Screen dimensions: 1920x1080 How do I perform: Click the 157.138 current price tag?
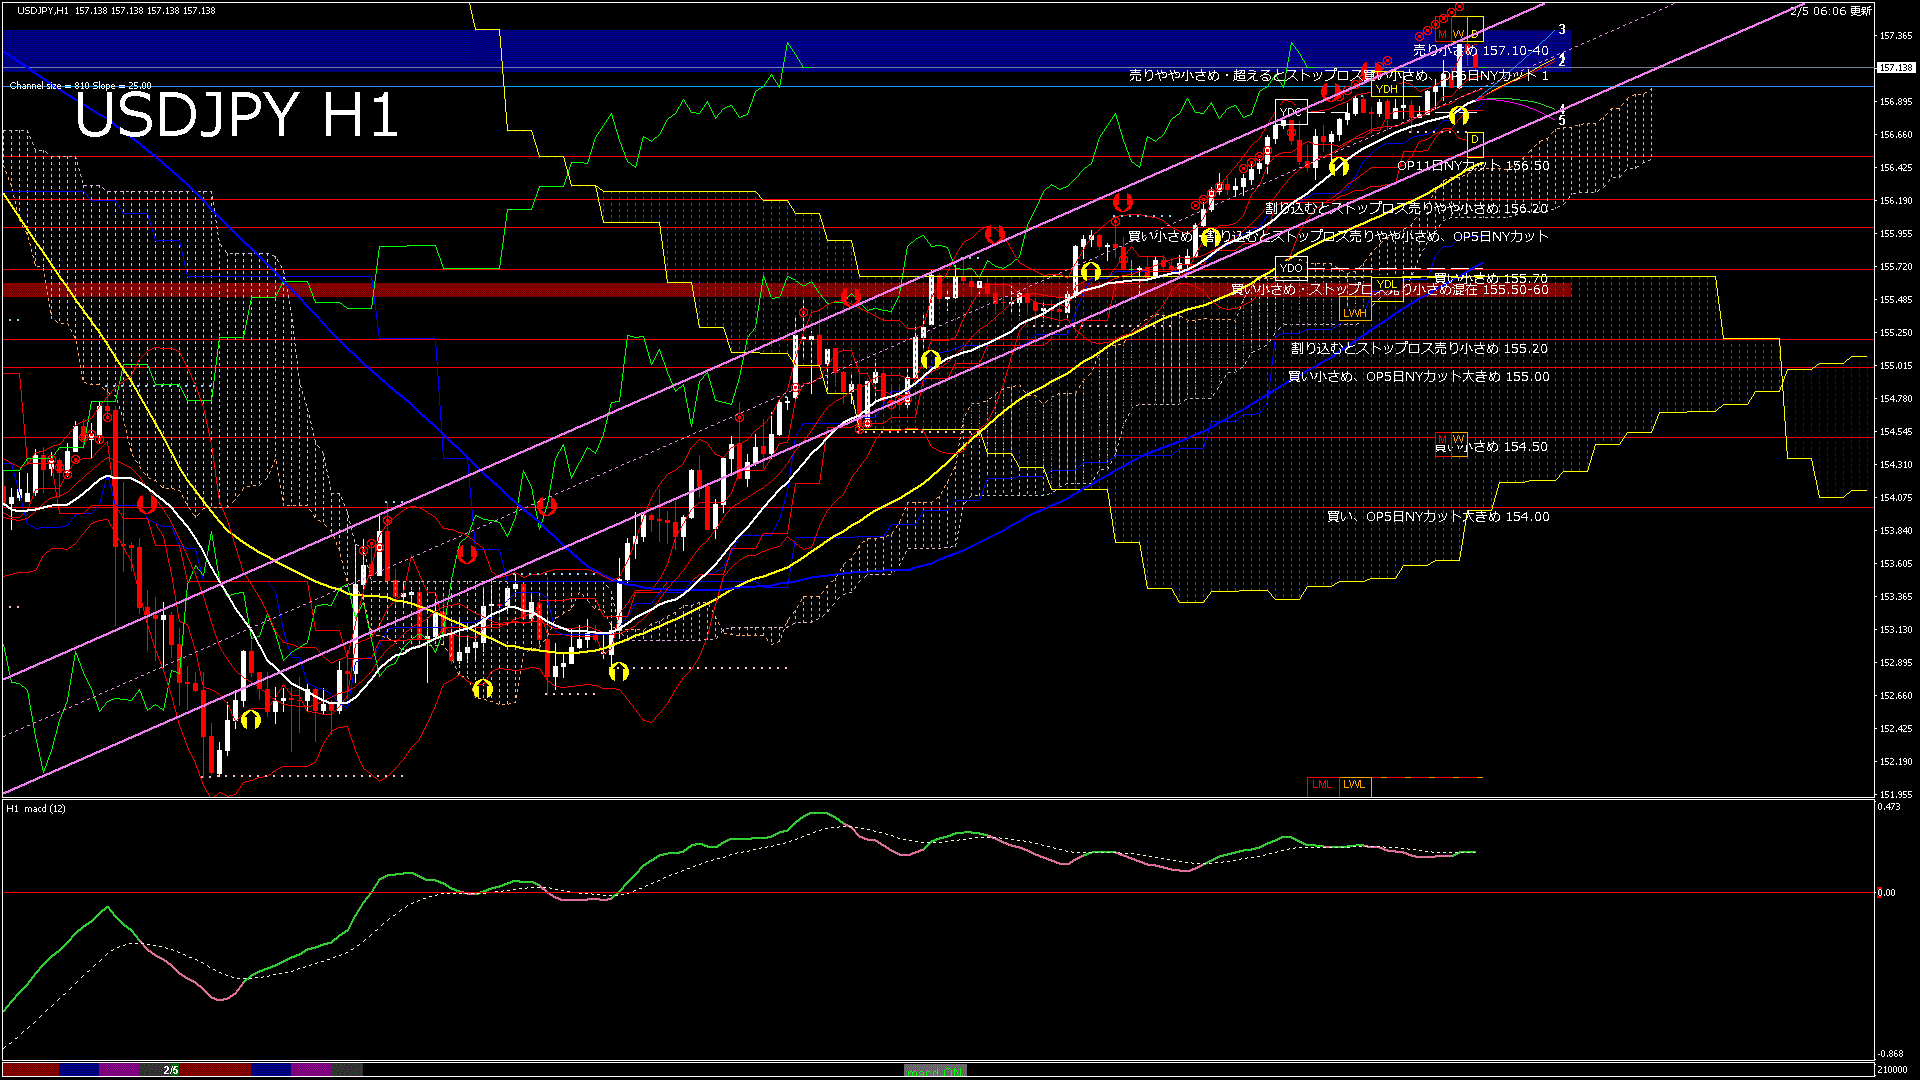pyautogui.click(x=1895, y=68)
